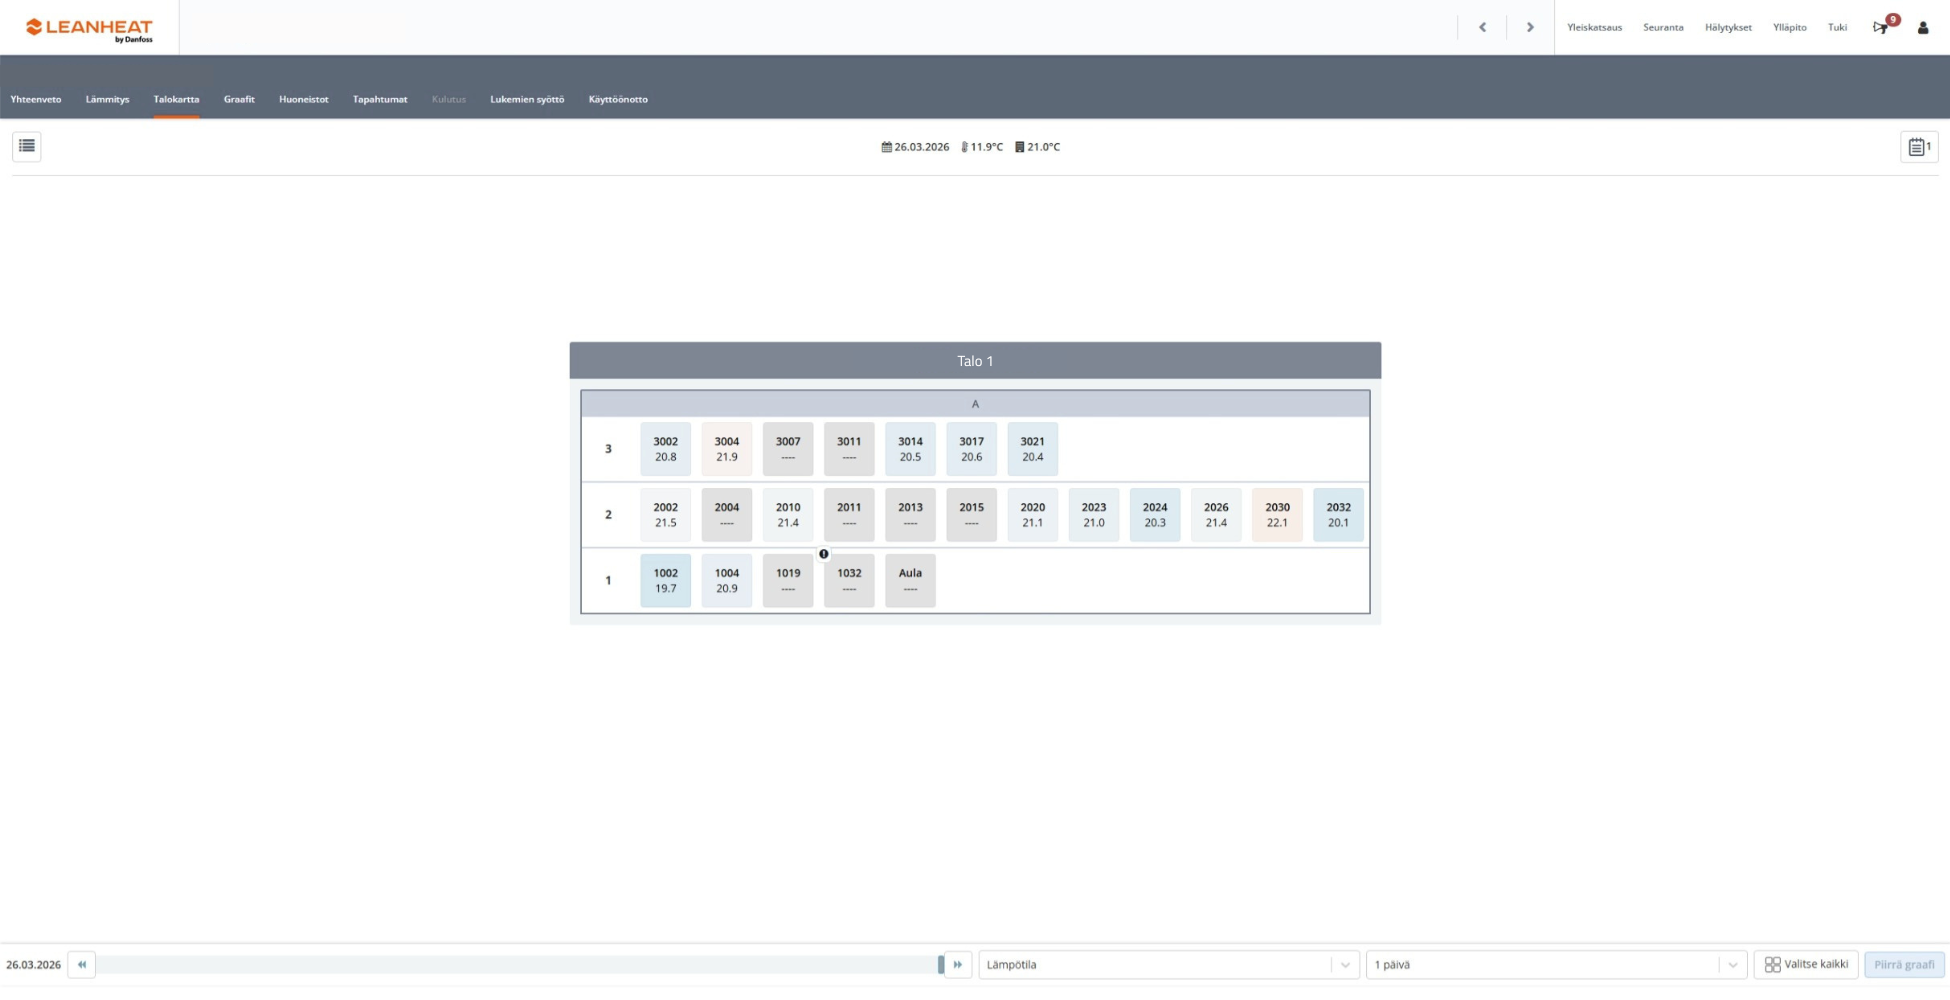The height and width of the screenshot is (1000, 1950).
Task: Expand the Lämpötila dropdown
Action: click(x=1168, y=965)
